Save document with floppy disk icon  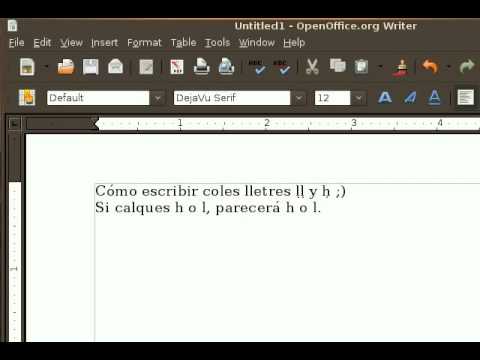point(90,67)
